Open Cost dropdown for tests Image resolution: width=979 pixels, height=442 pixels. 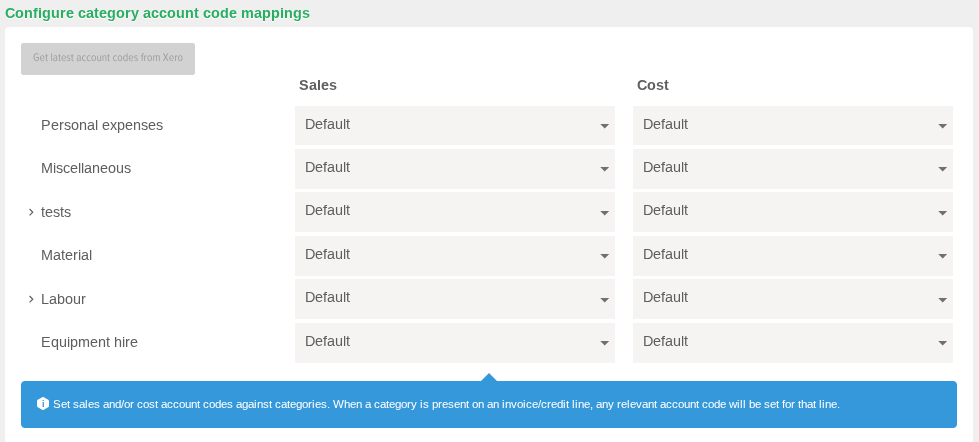[x=792, y=212]
